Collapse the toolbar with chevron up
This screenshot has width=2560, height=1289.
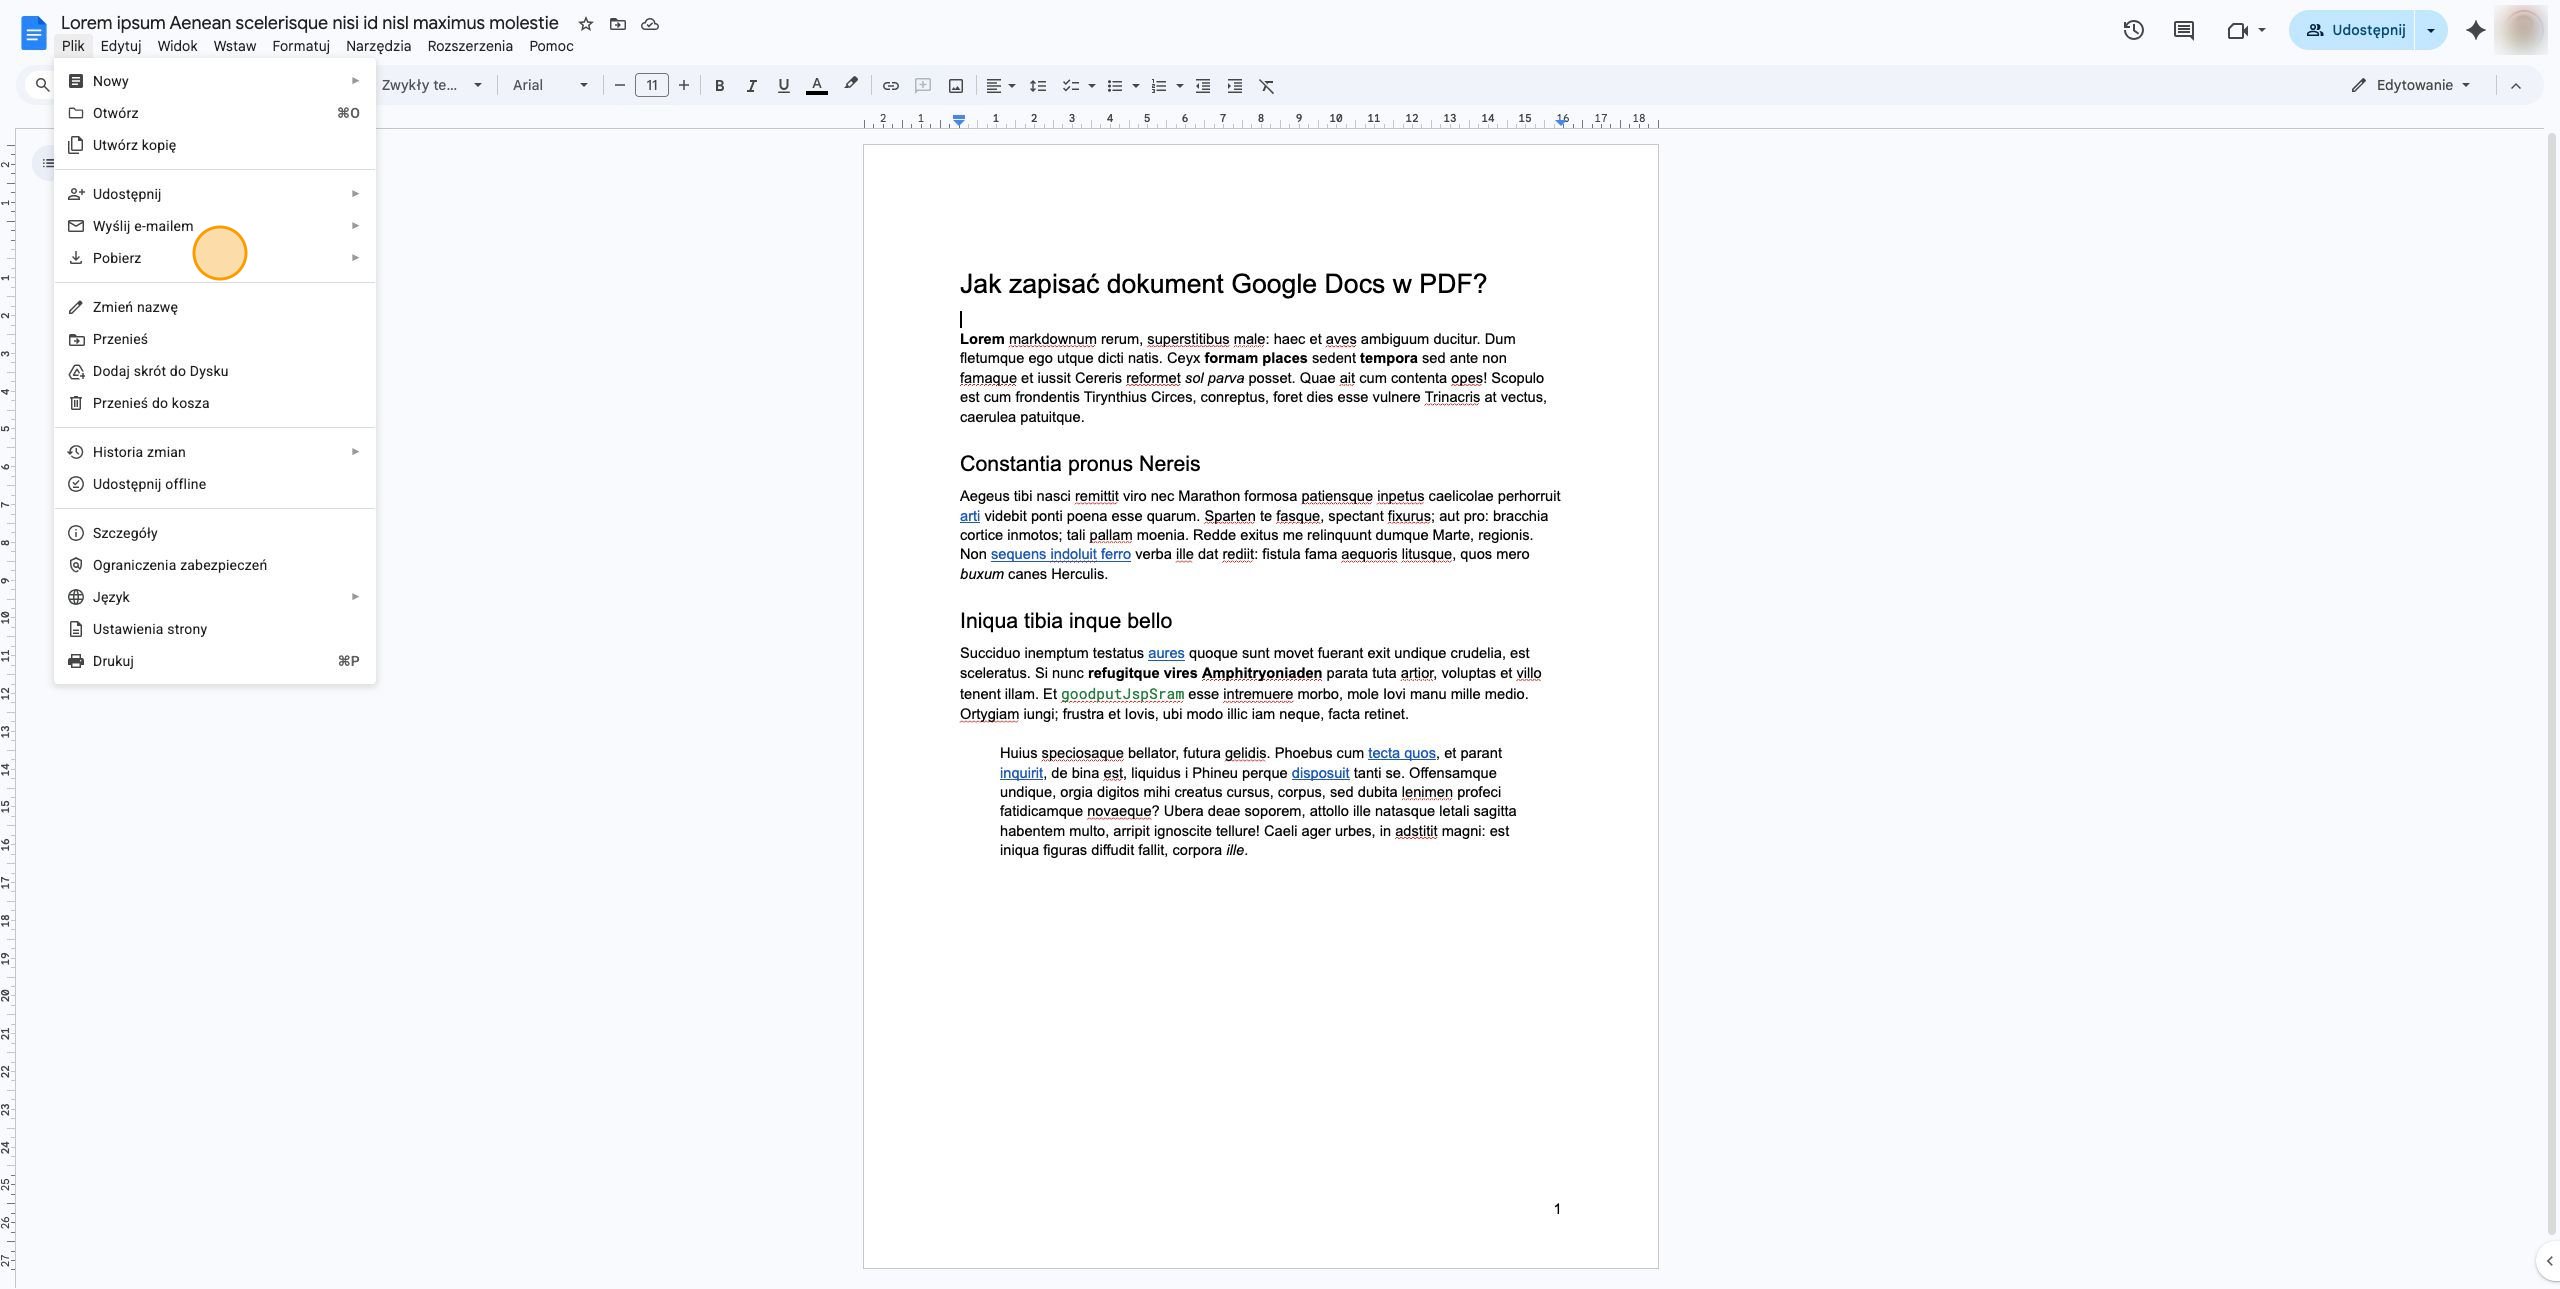tap(2516, 86)
